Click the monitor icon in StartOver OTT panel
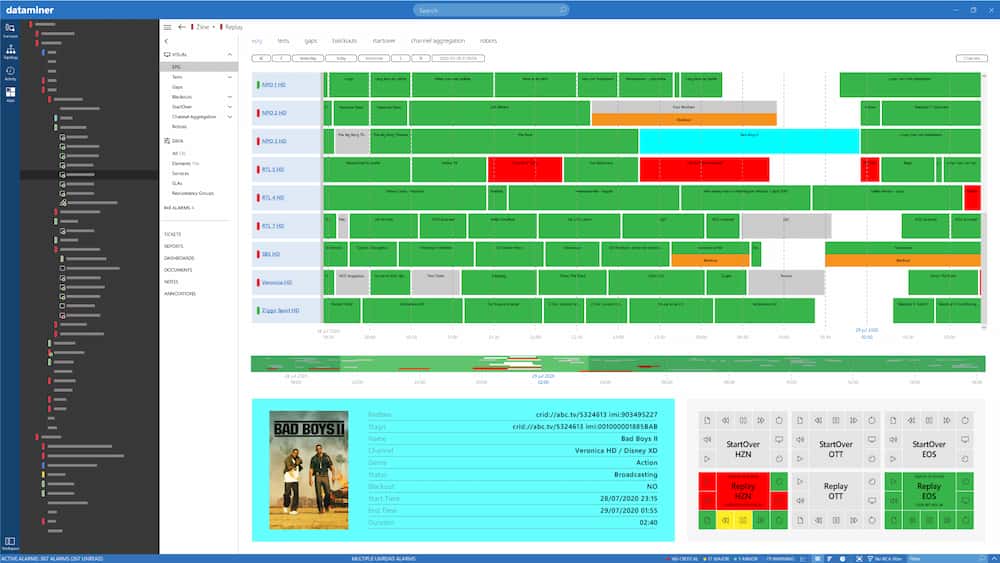 872,440
